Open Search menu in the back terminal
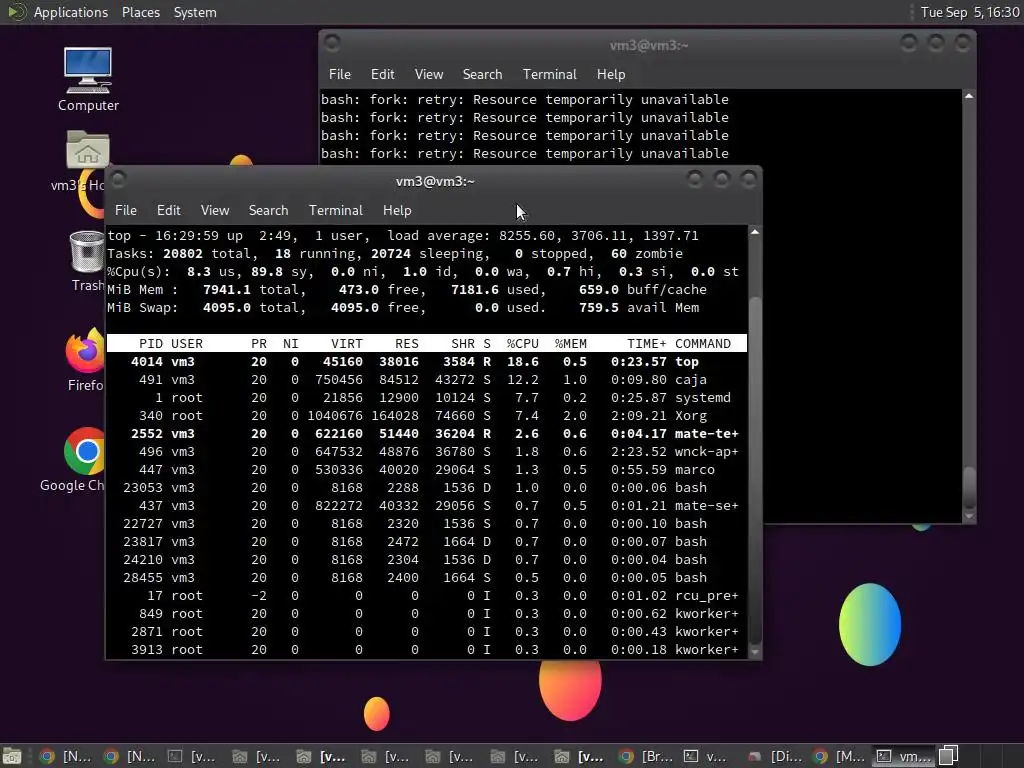Screen dimensions: 1024x768 point(483,74)
